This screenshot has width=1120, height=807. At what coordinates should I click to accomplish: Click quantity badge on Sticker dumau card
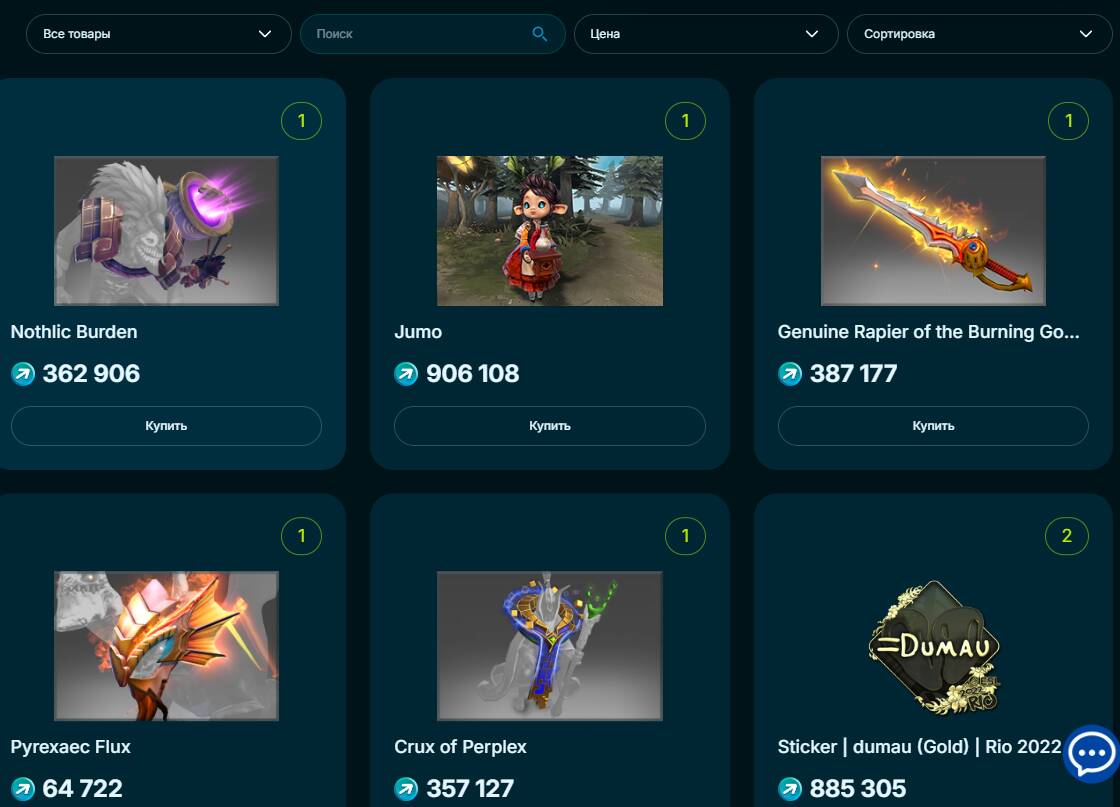(x=1066, y=536)
